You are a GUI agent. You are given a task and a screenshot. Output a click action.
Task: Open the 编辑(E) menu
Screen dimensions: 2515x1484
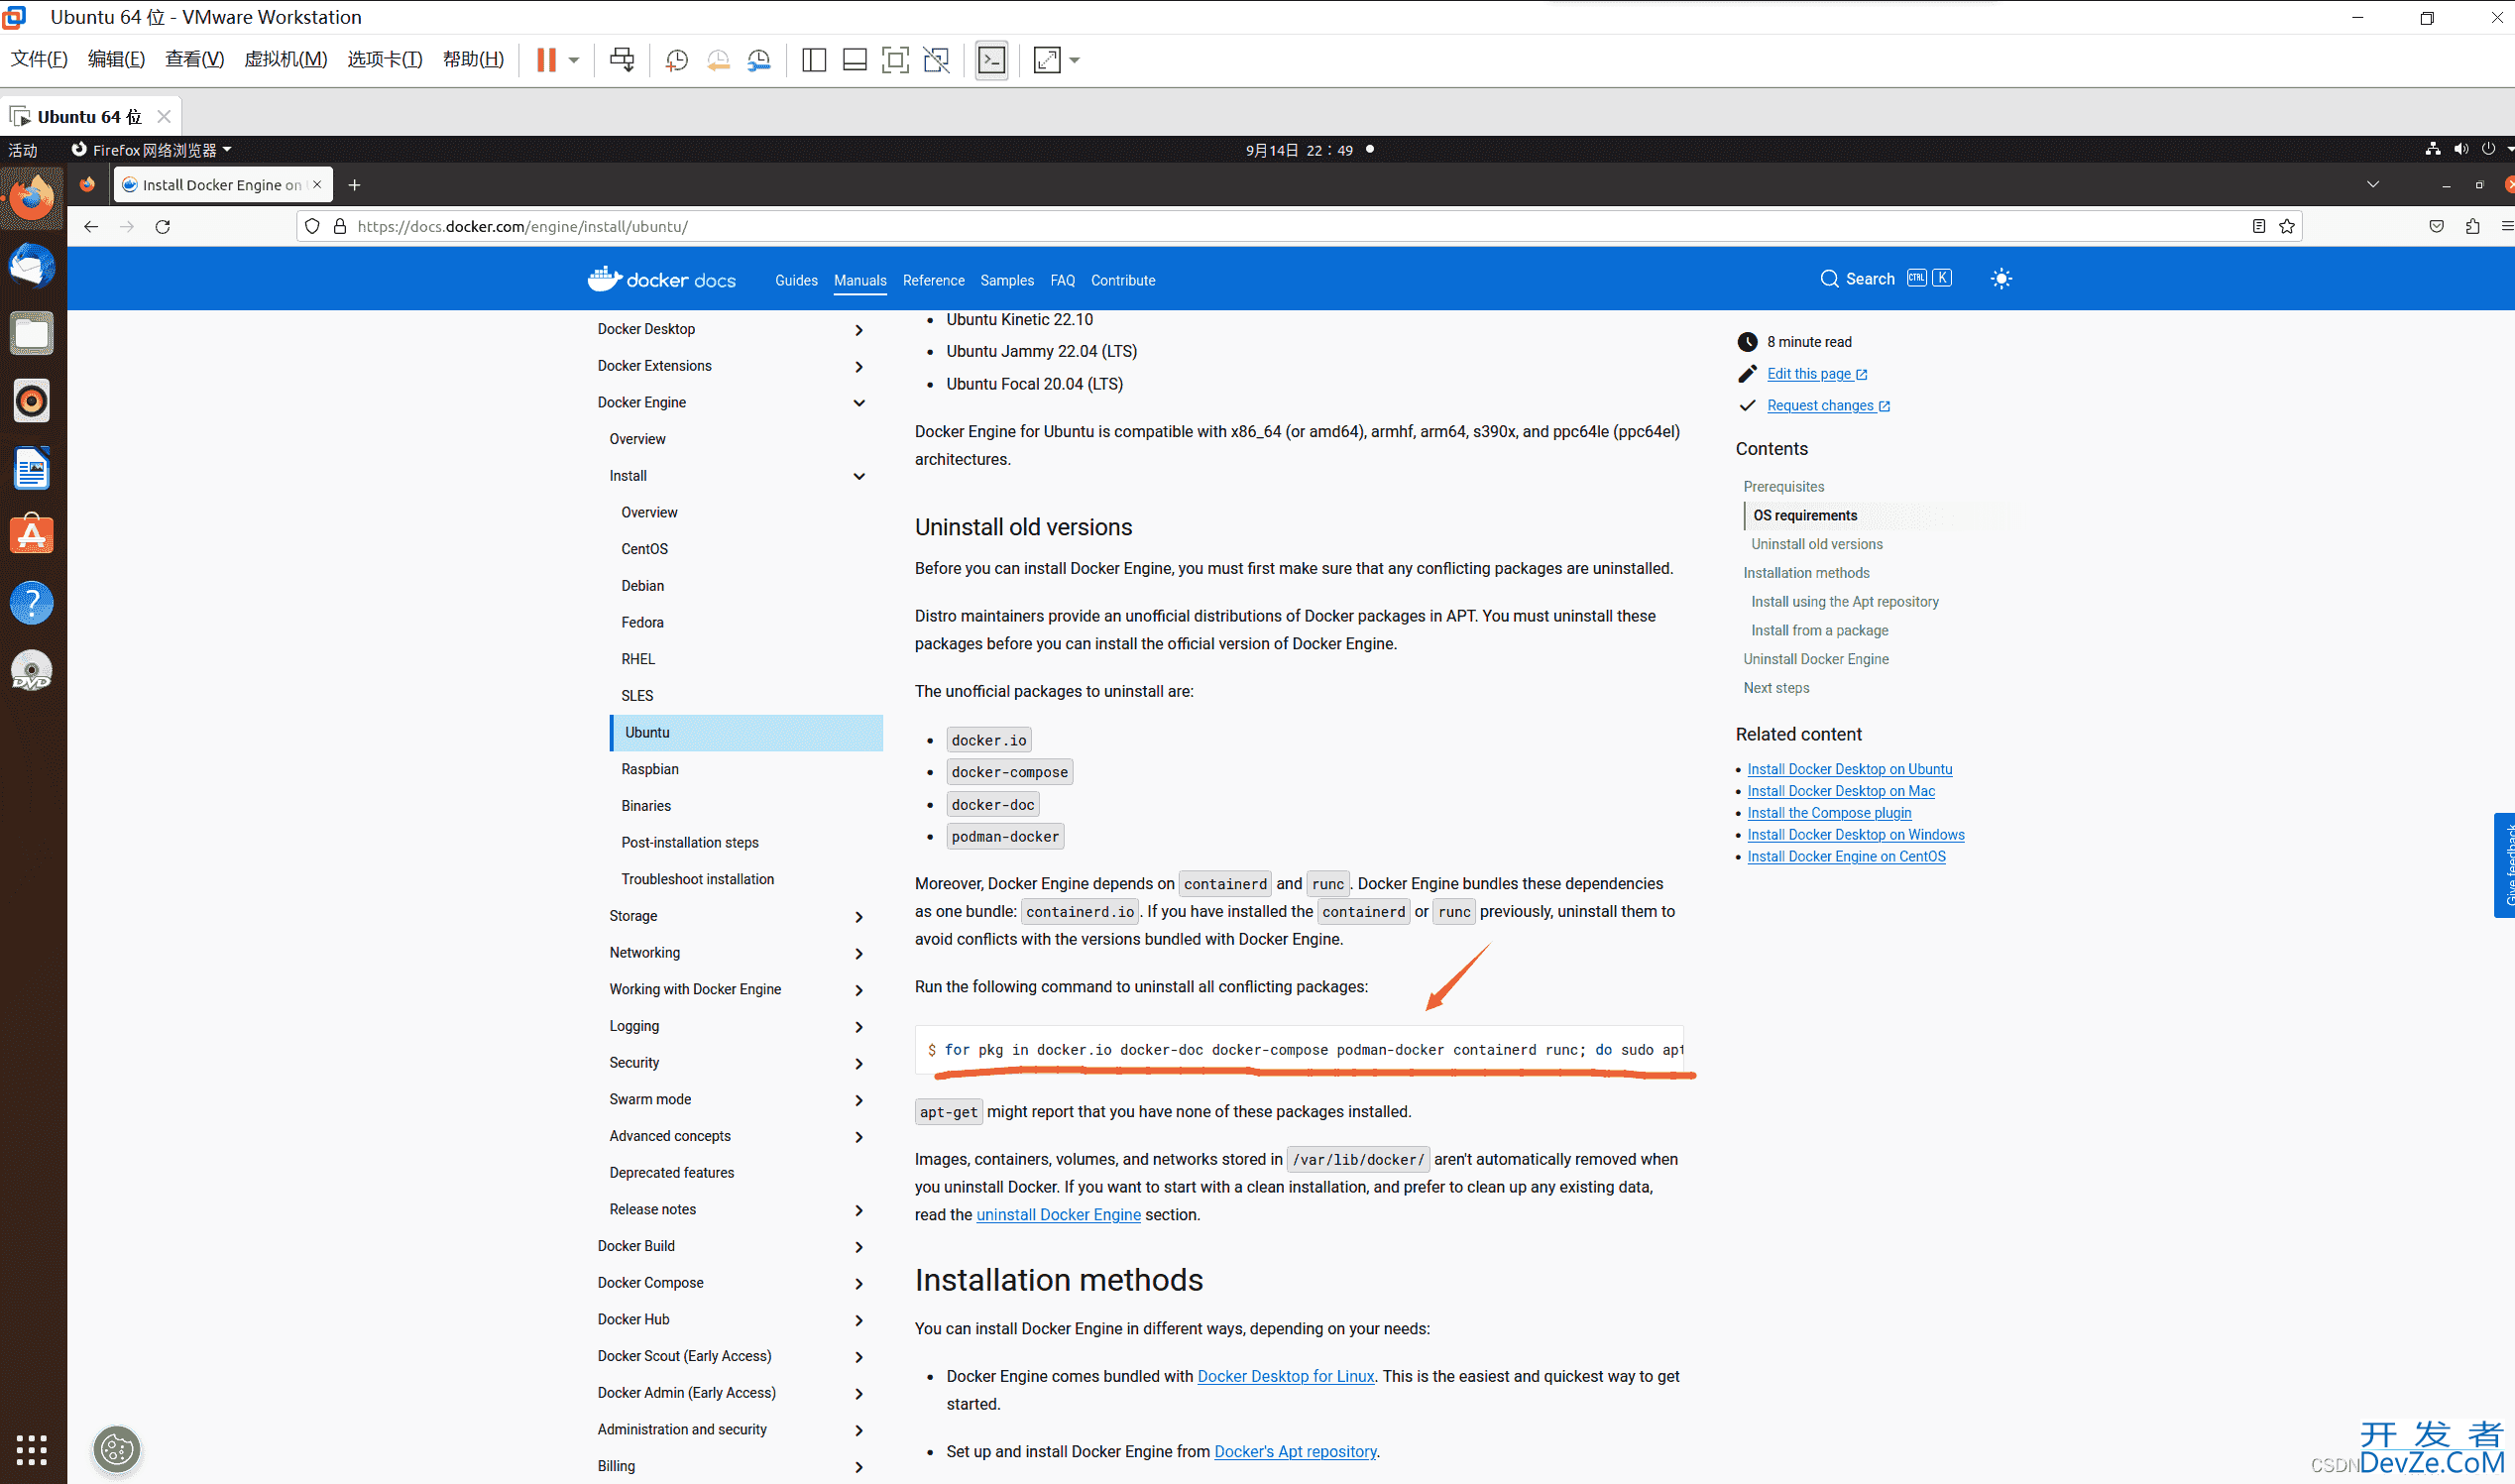pos(116,59)
